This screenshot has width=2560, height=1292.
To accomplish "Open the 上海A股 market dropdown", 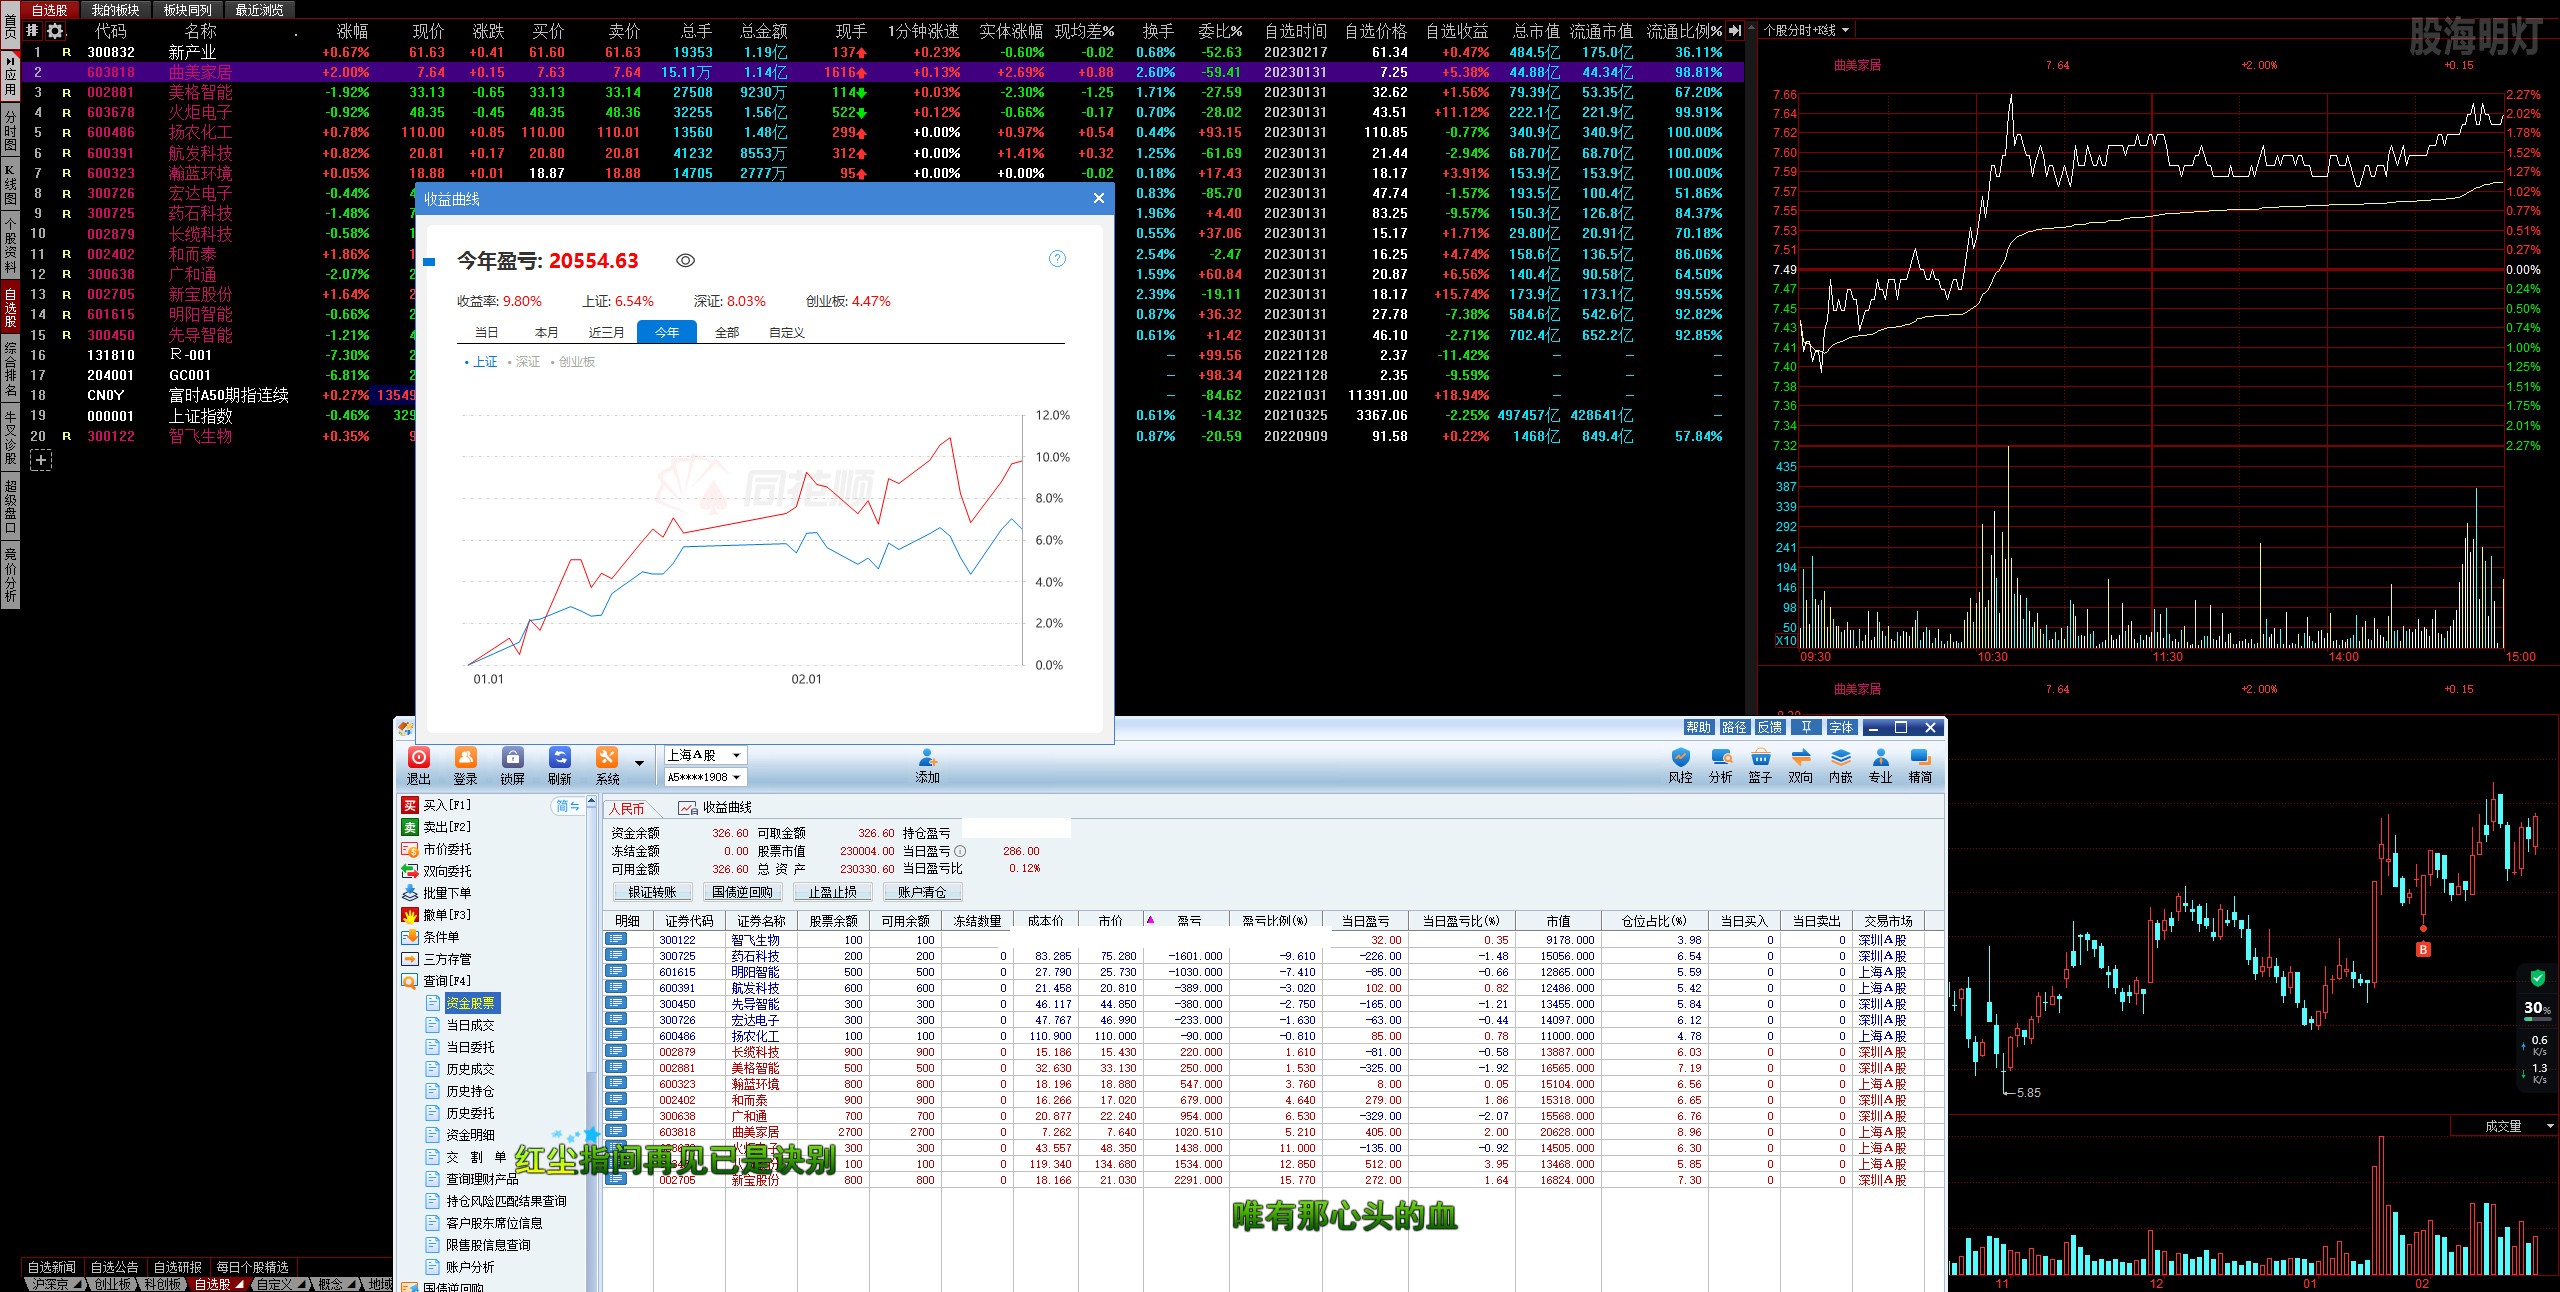I will pos(705,755).
